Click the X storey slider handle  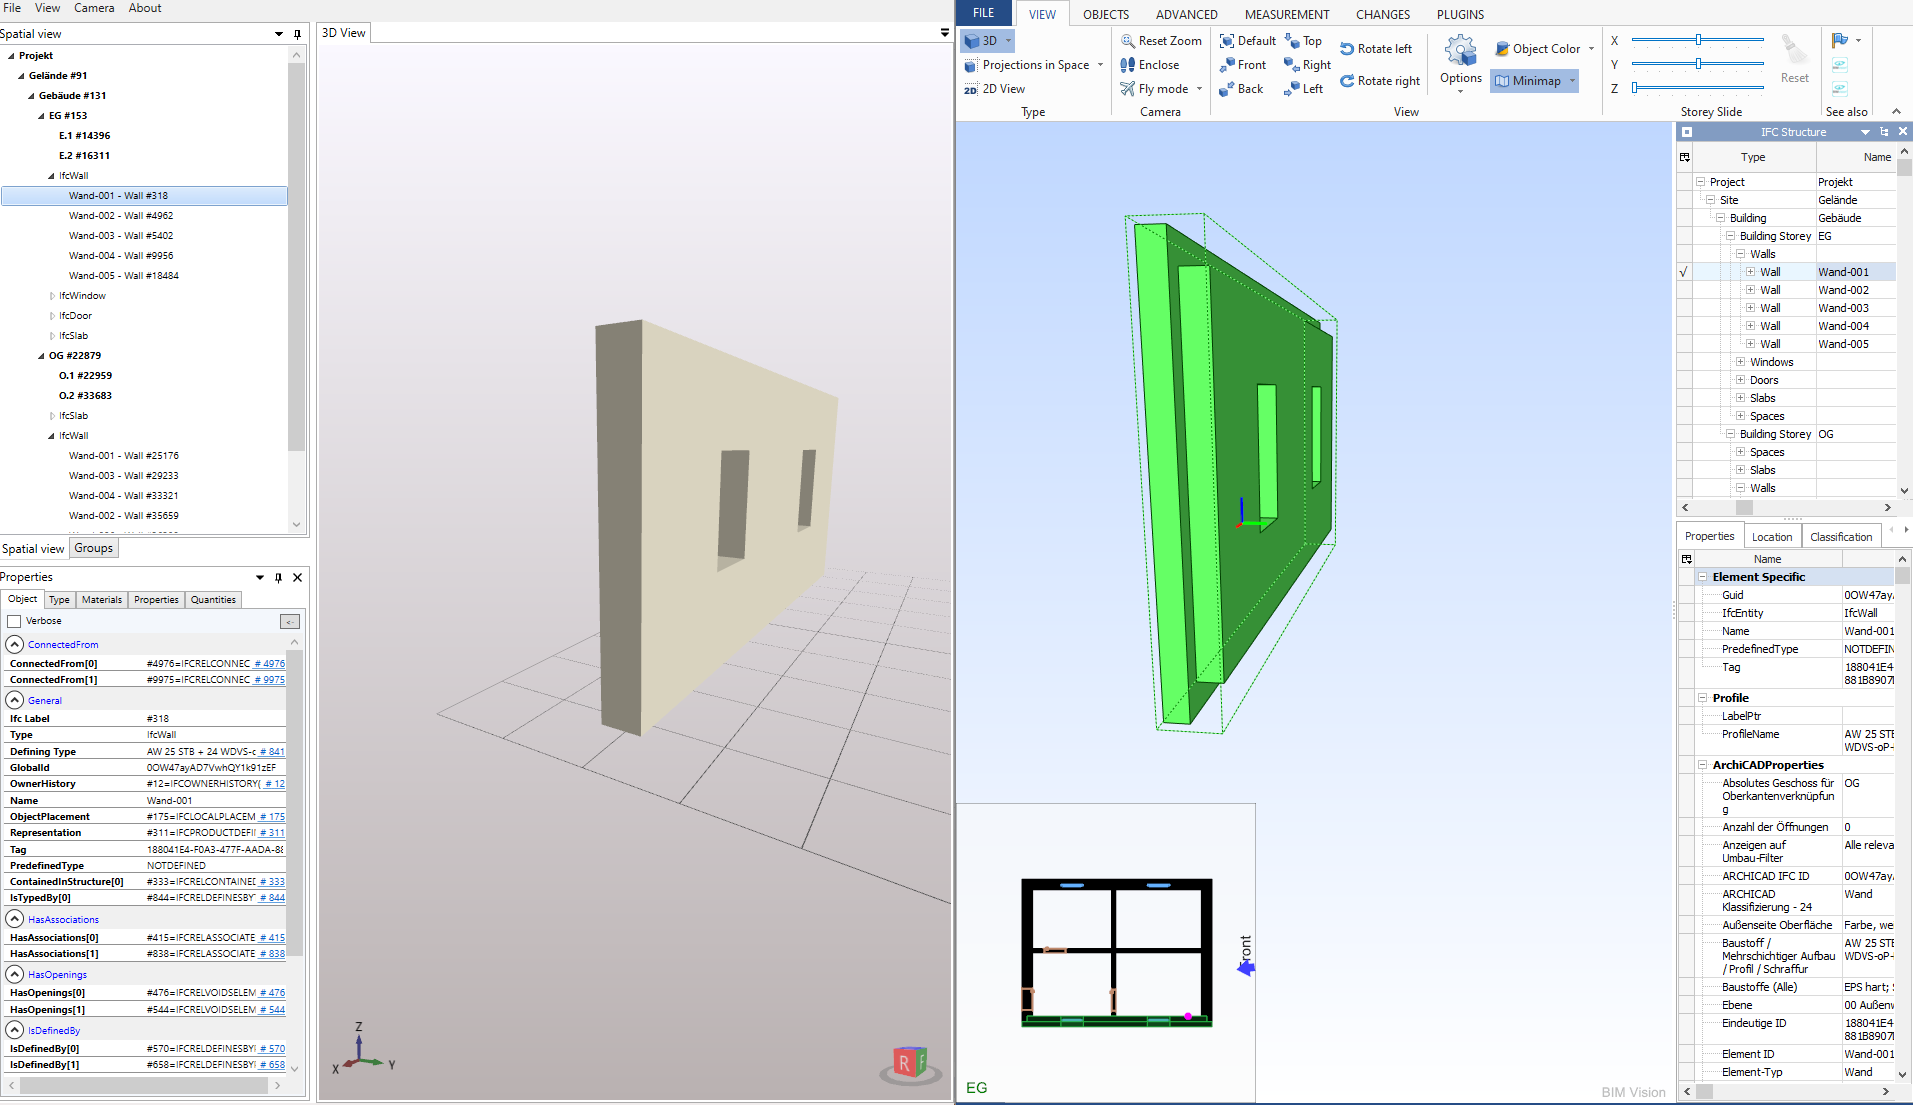(x=1698, y=40)
